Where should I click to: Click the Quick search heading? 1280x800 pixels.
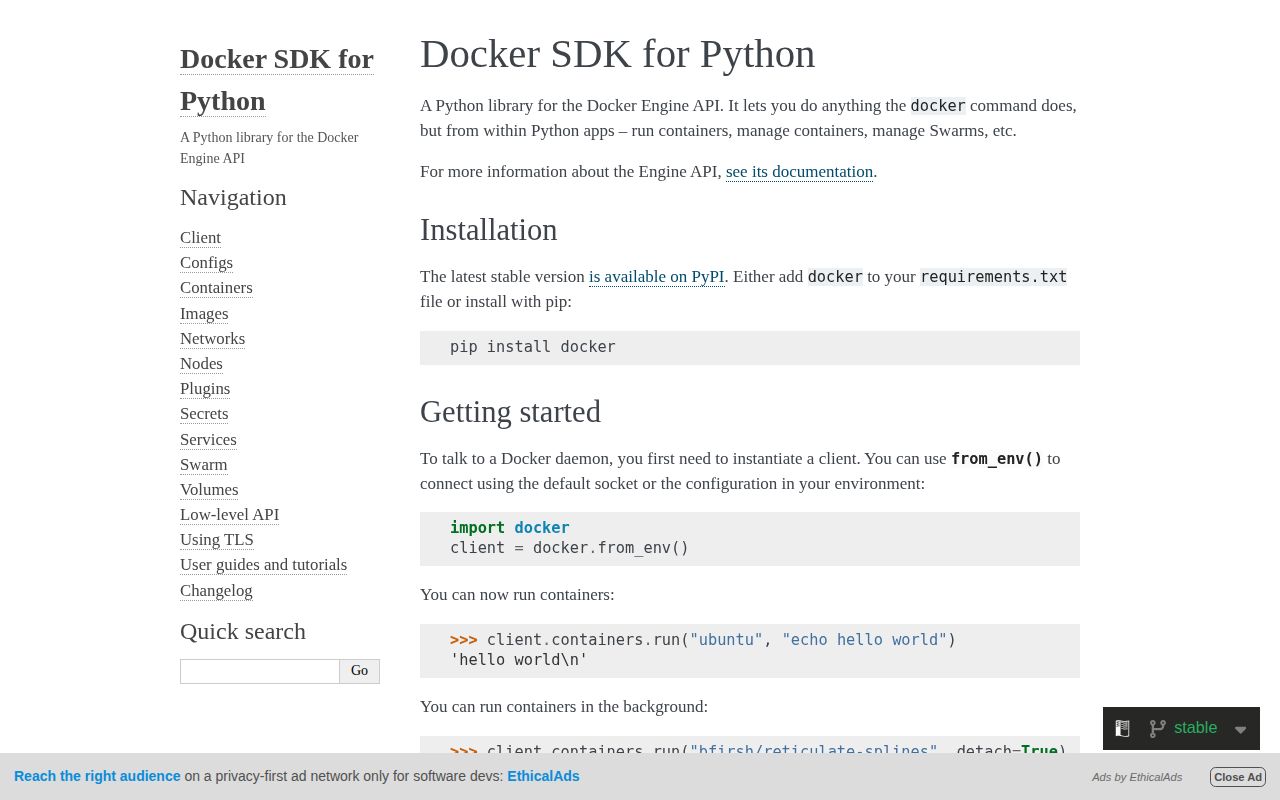pos(243,631)
